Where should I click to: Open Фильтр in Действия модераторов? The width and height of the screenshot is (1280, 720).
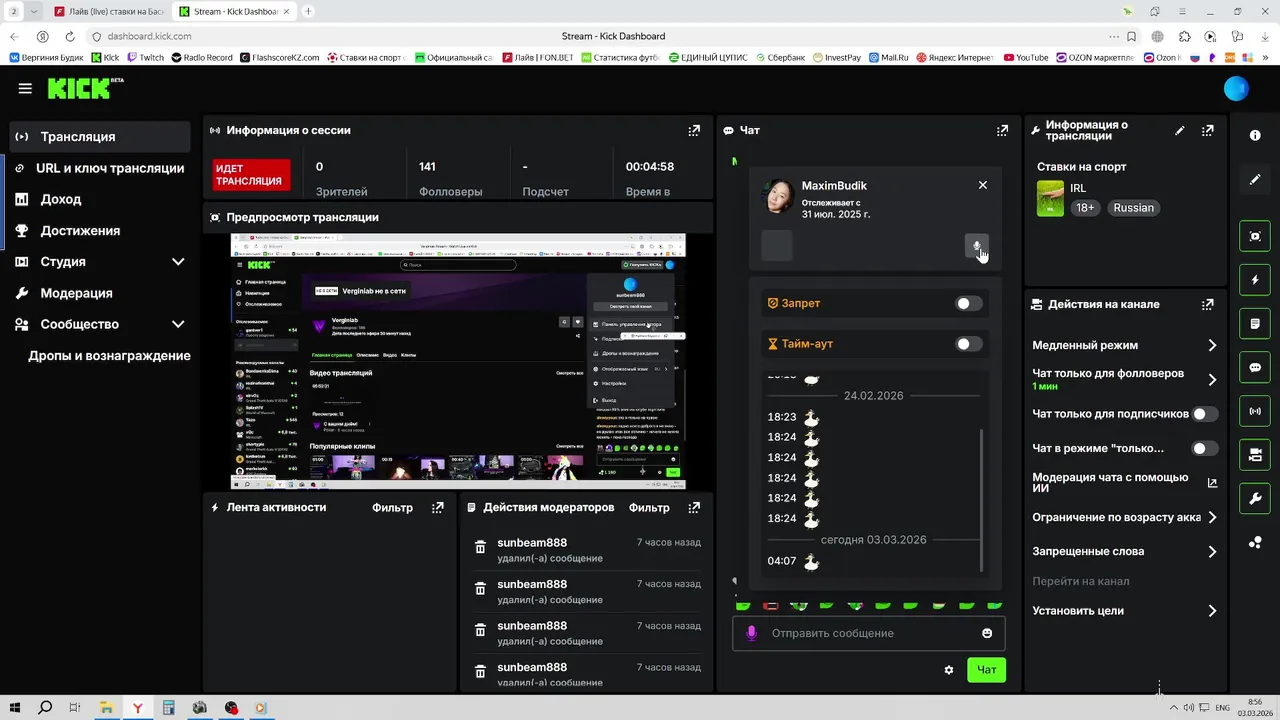click(649, 507)
